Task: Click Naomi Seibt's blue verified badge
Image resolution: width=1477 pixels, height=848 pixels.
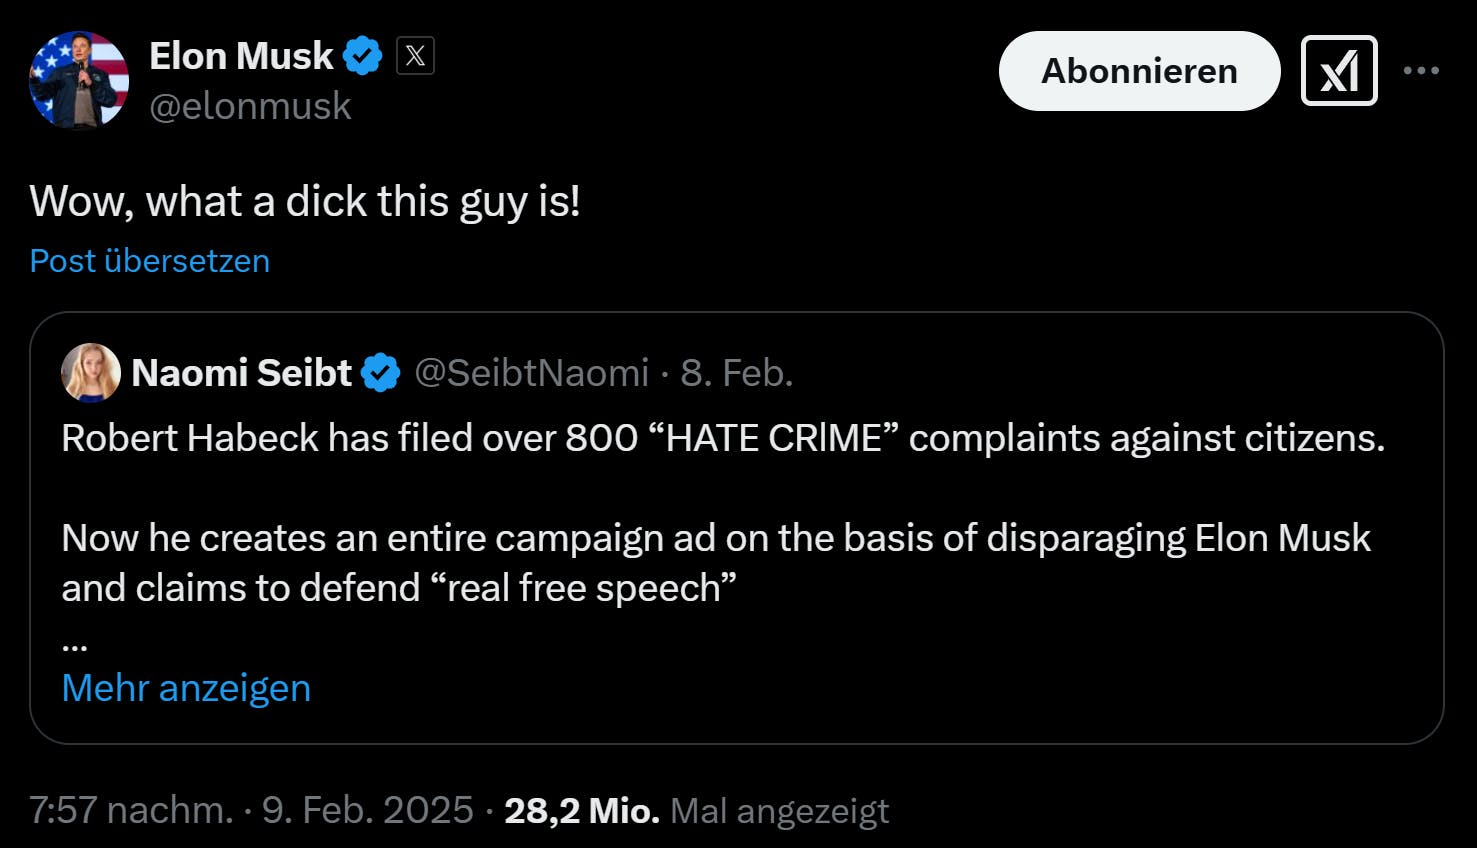Action: tap(380, 373)
